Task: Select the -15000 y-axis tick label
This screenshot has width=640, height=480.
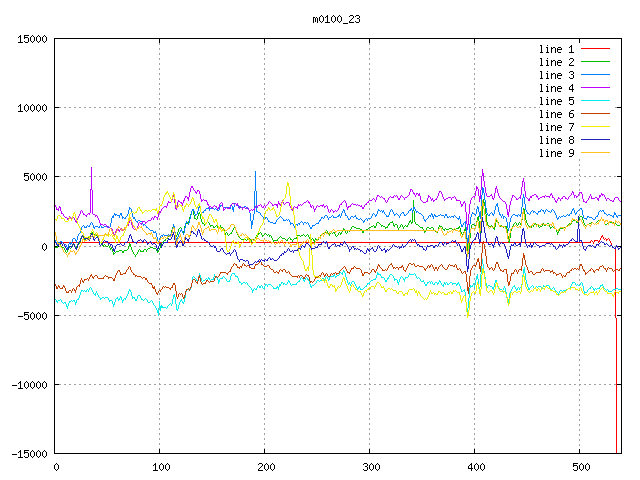Action: click(29, 454)
